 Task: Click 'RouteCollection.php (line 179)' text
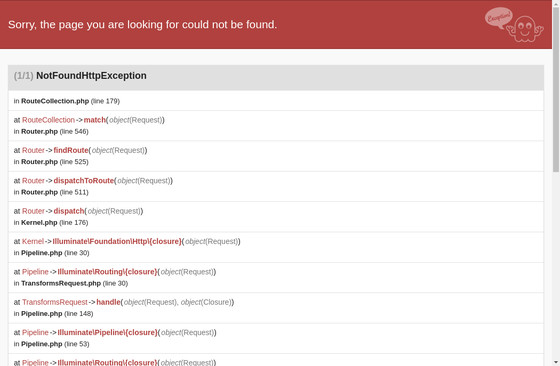tap(70, 101)
